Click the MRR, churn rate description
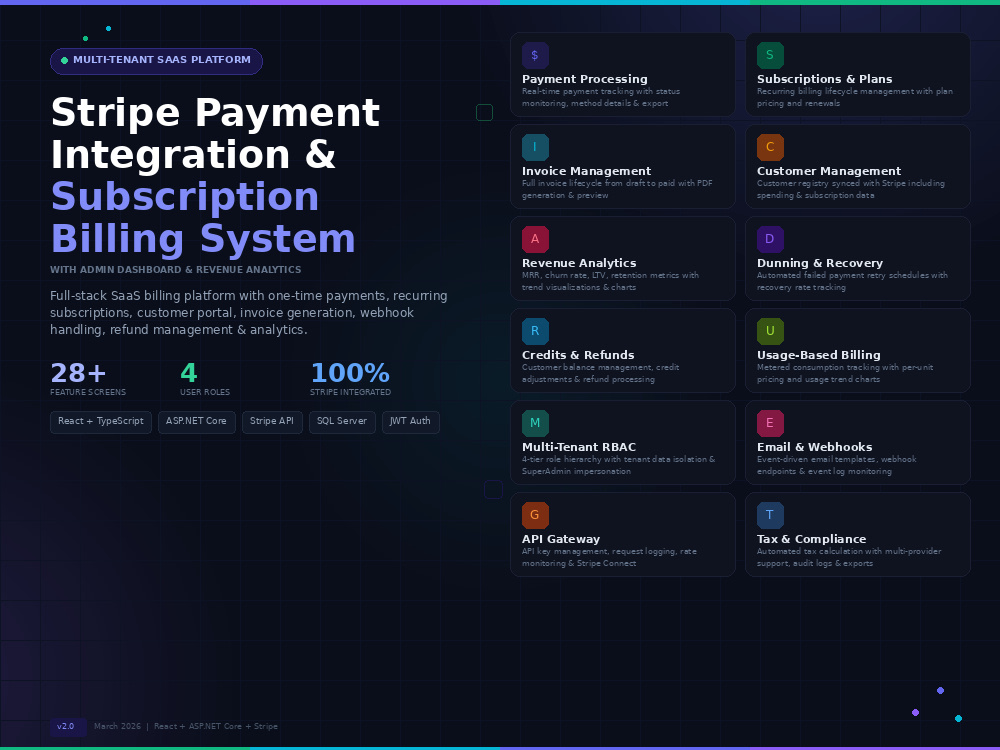 pyautogui.click(x=610, y=281)
